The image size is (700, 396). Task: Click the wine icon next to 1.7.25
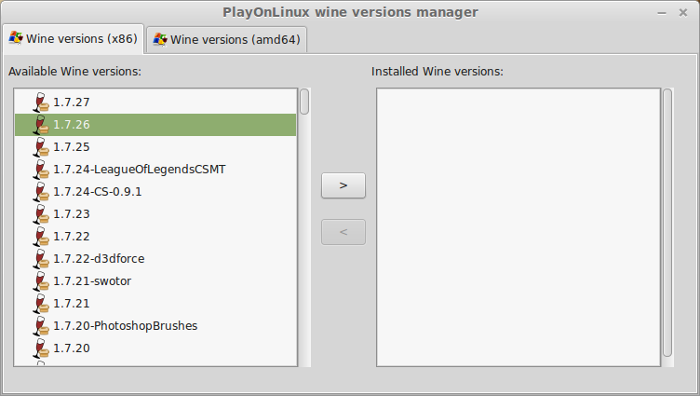point(41,147)
